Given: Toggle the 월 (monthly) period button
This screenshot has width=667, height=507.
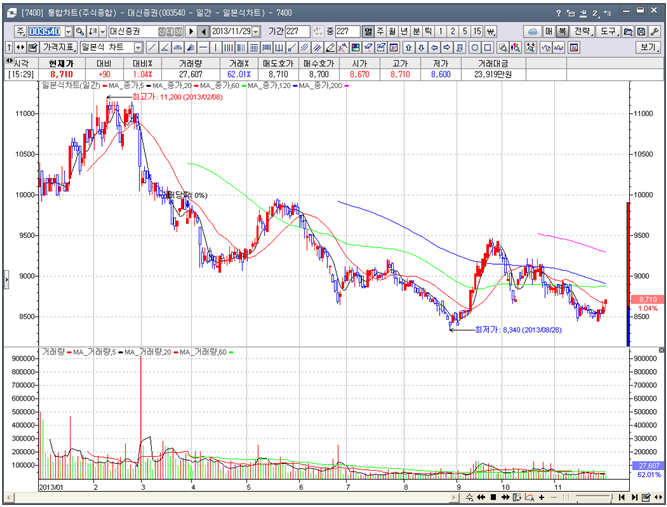Looking at the screenshot, I should point(392,31).
